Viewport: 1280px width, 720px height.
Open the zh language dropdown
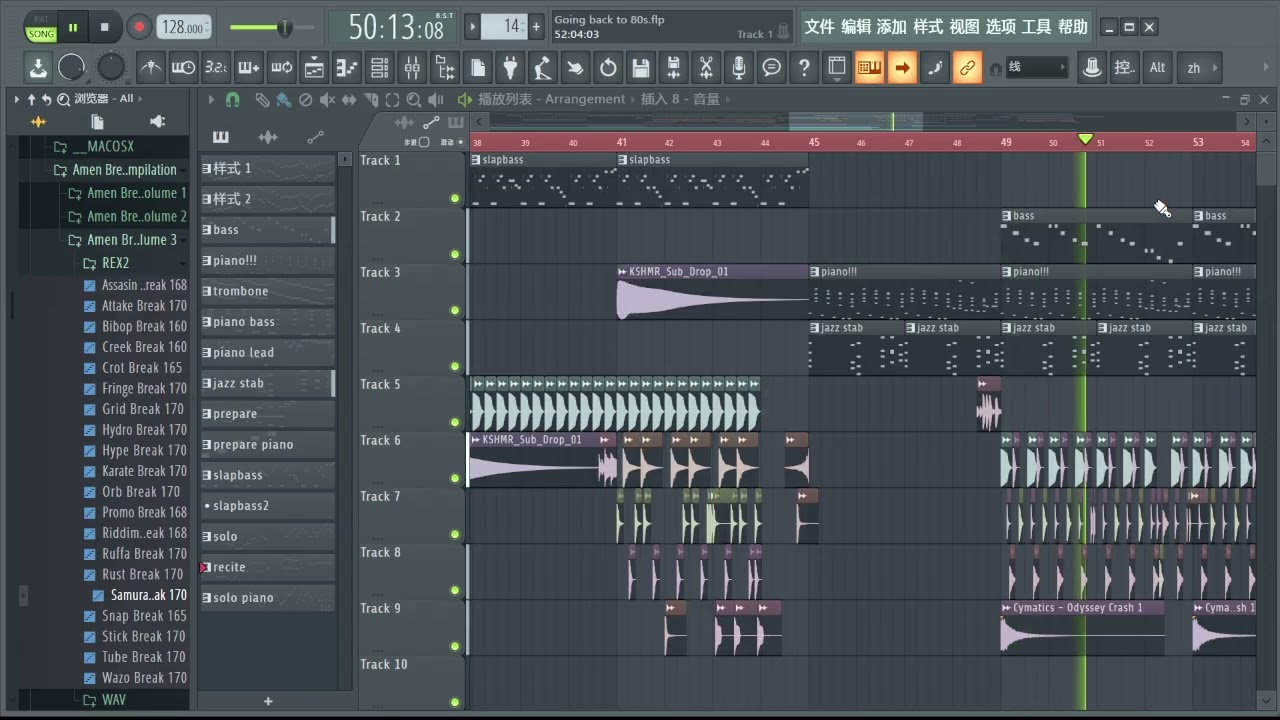(x=1199, y=68)
